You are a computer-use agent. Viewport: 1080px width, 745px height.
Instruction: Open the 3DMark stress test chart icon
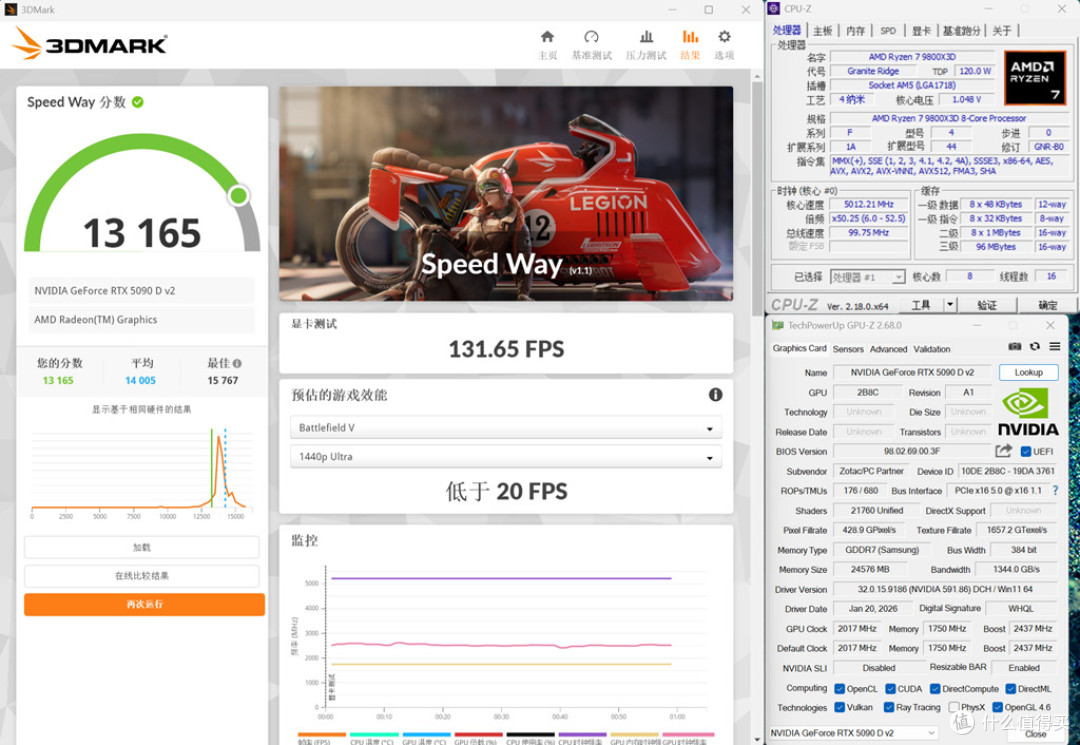click(x=646, y=36)
